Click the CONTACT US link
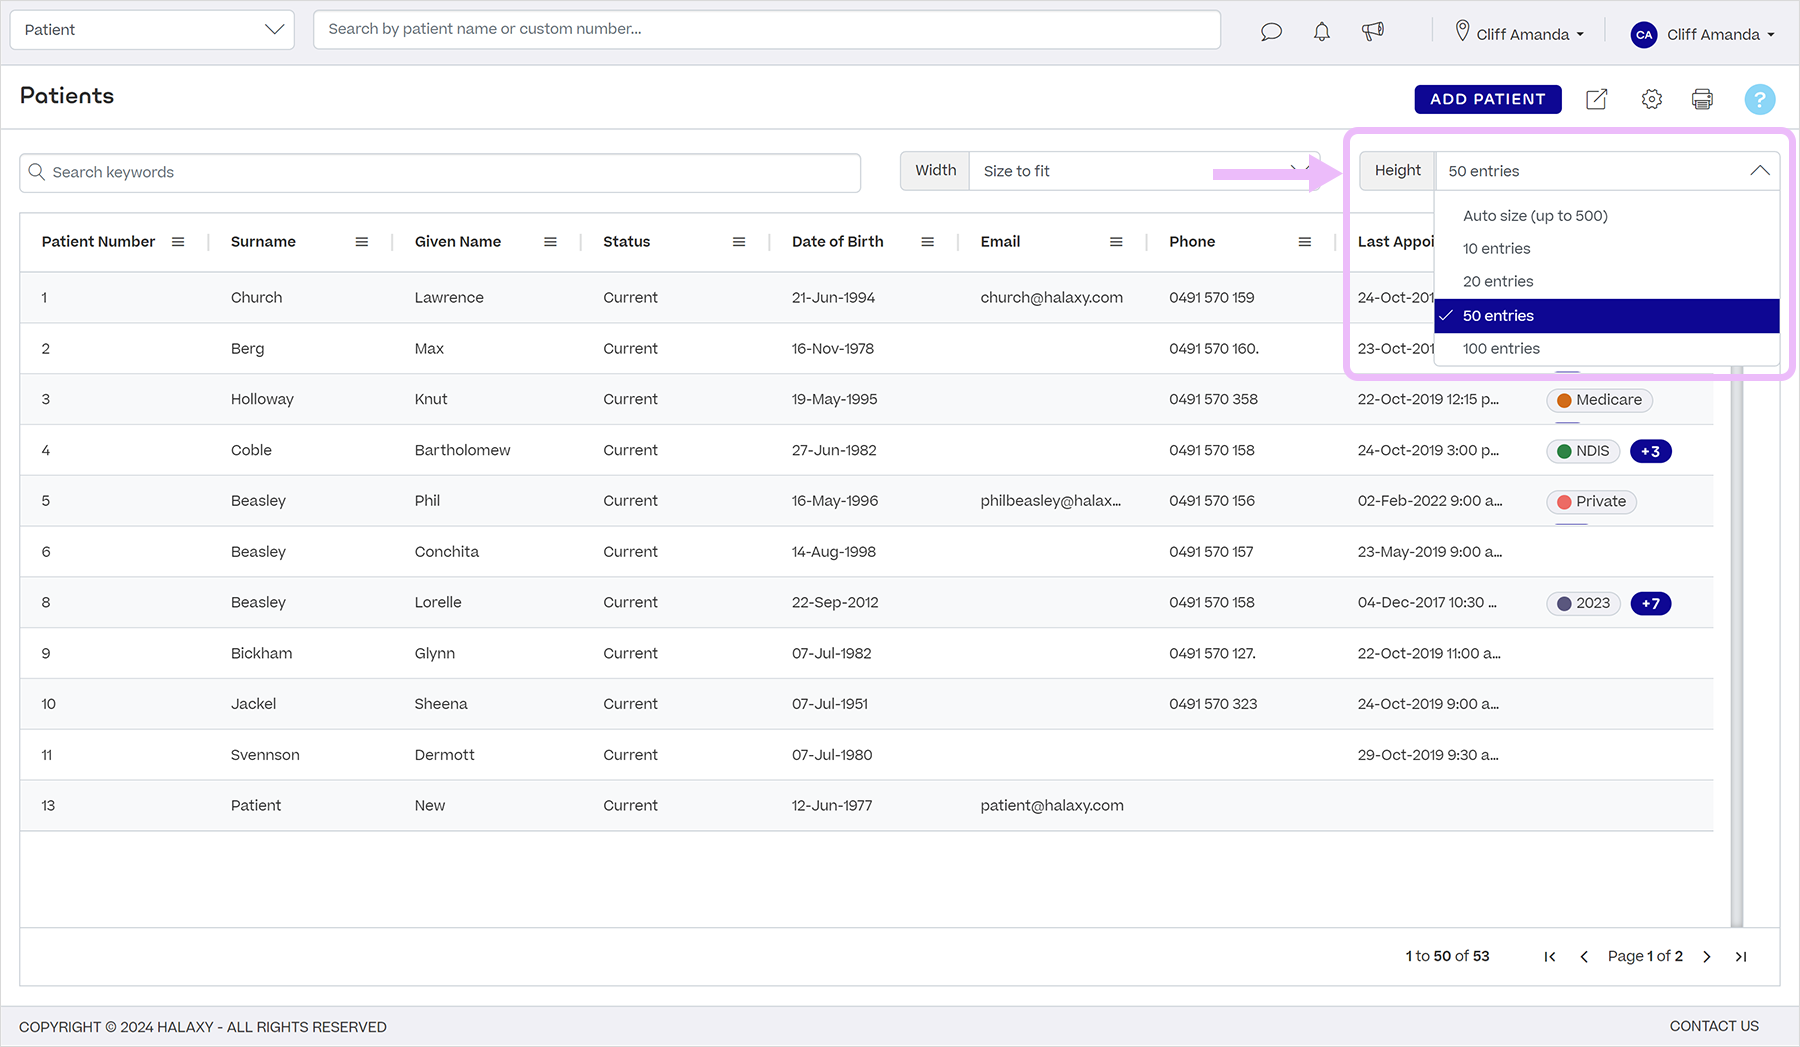Image resolution: width=1800 pixels, height=1047 pixels. click(1714, 1026)
